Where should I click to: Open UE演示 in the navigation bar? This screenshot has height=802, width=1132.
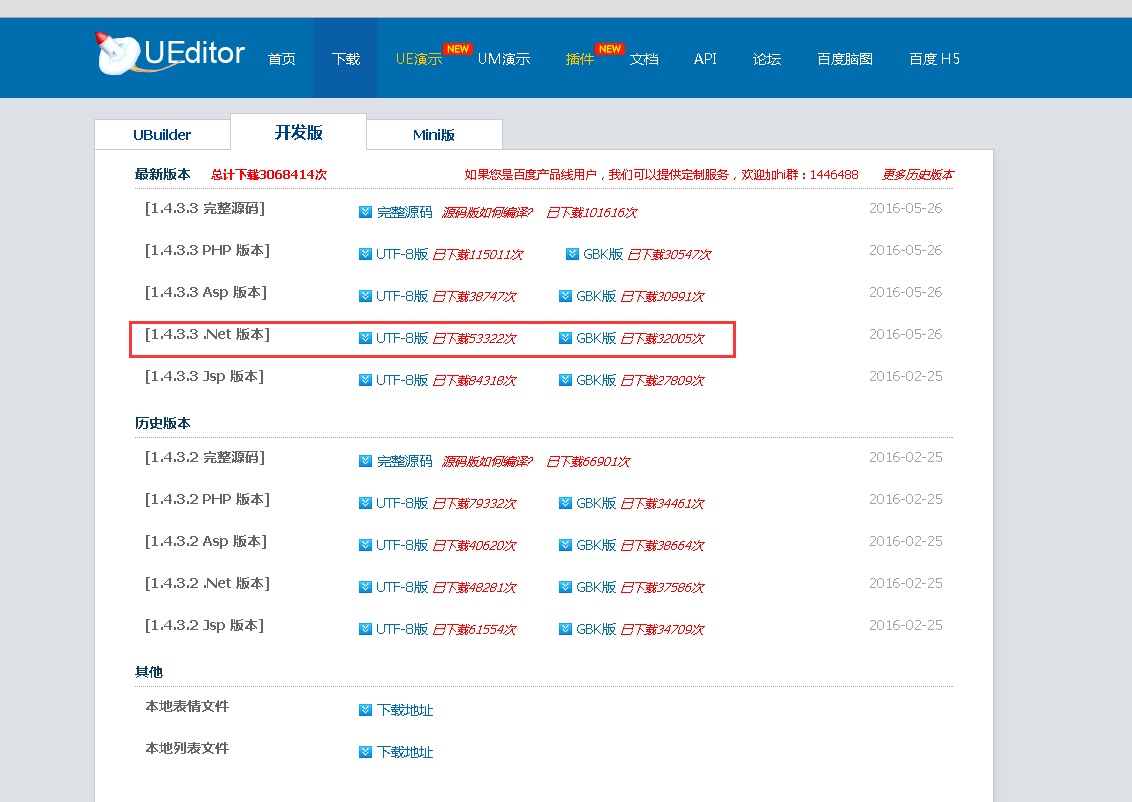[x=419, y=59]
